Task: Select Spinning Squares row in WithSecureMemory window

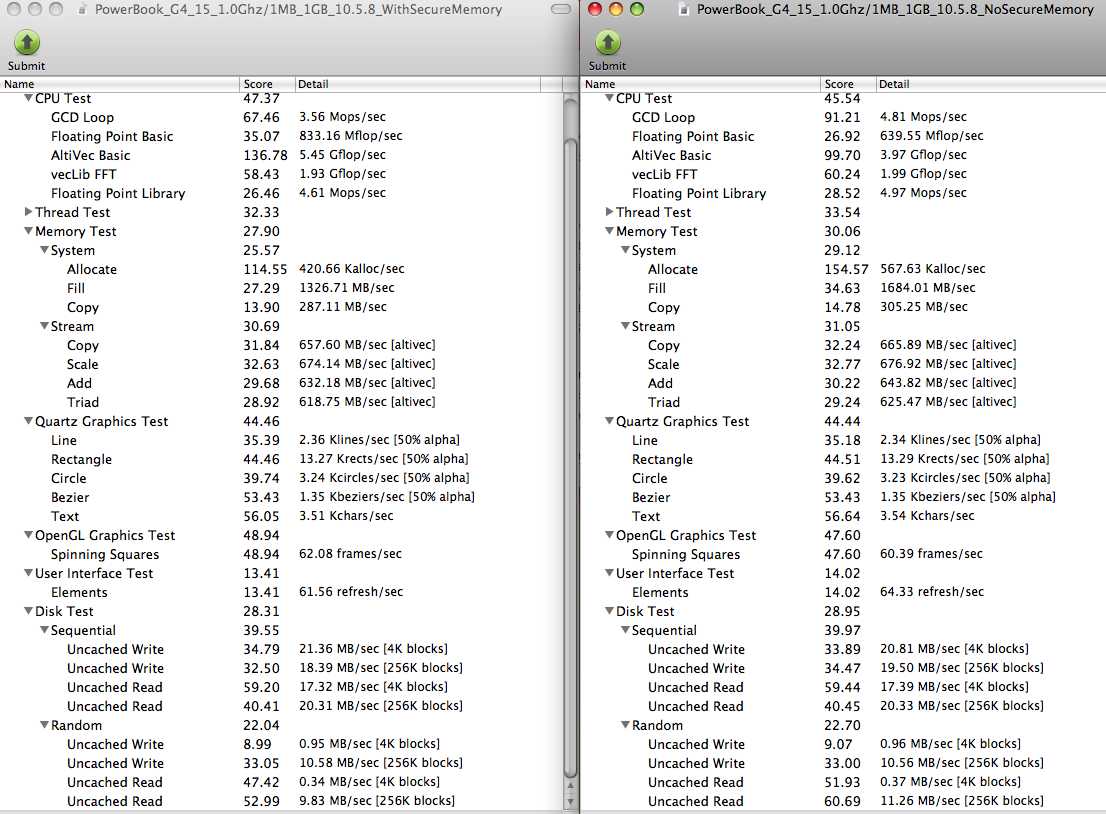Action: pyautogui.click(x=281, y=554)
